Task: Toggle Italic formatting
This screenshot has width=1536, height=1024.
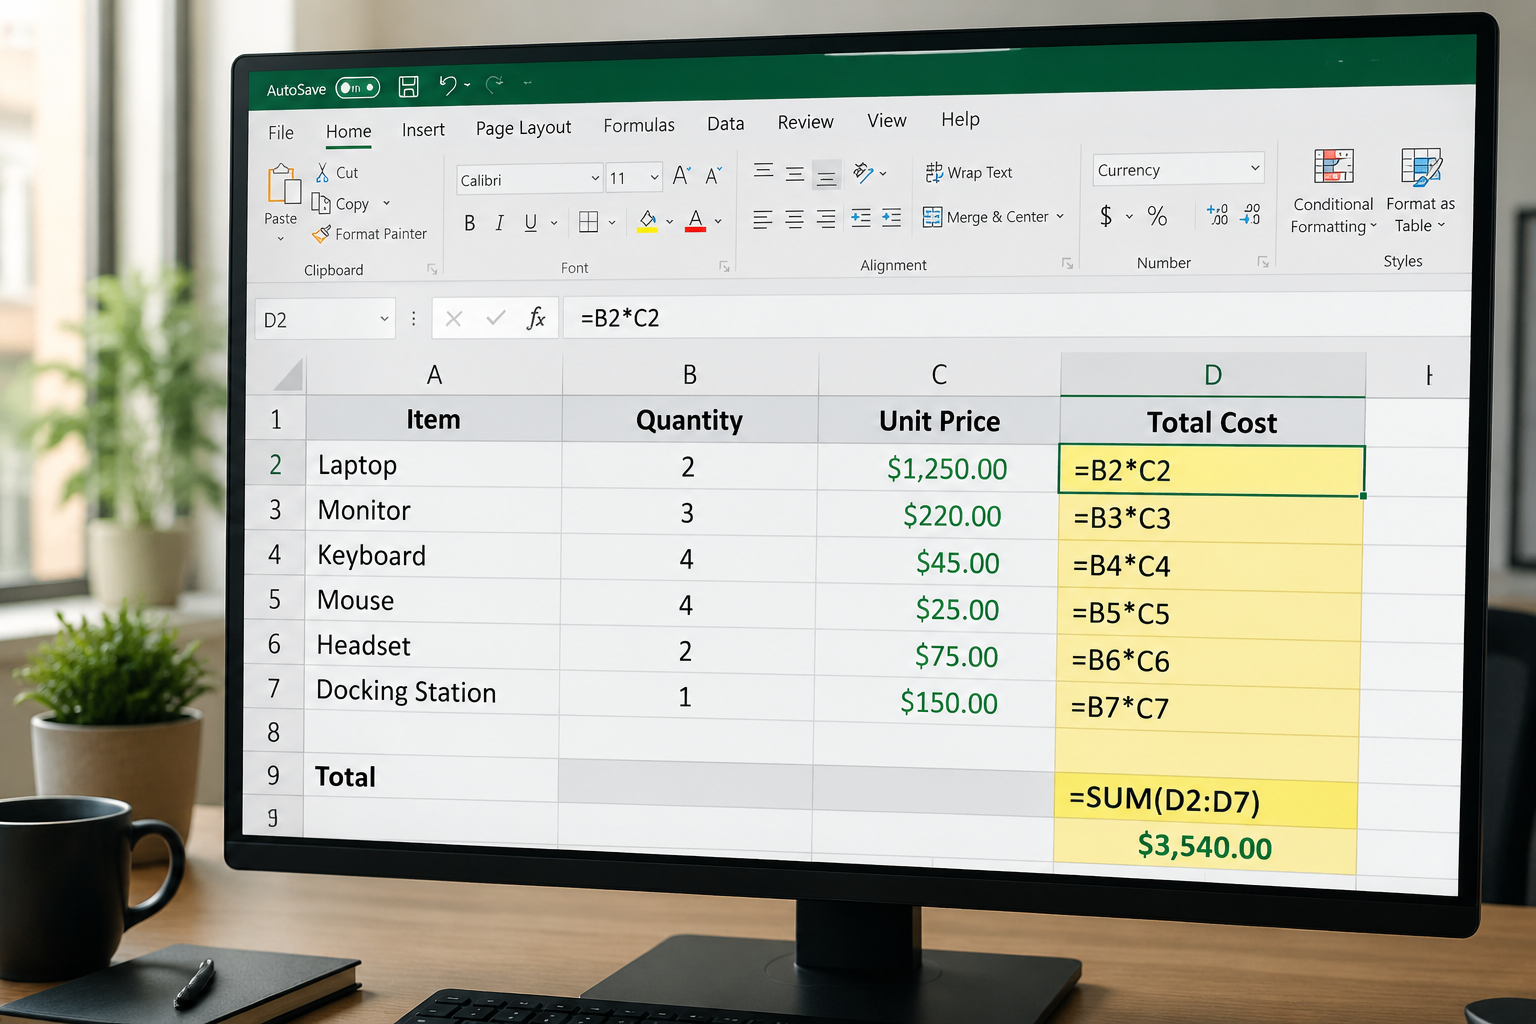Action: tap(499, 223)
